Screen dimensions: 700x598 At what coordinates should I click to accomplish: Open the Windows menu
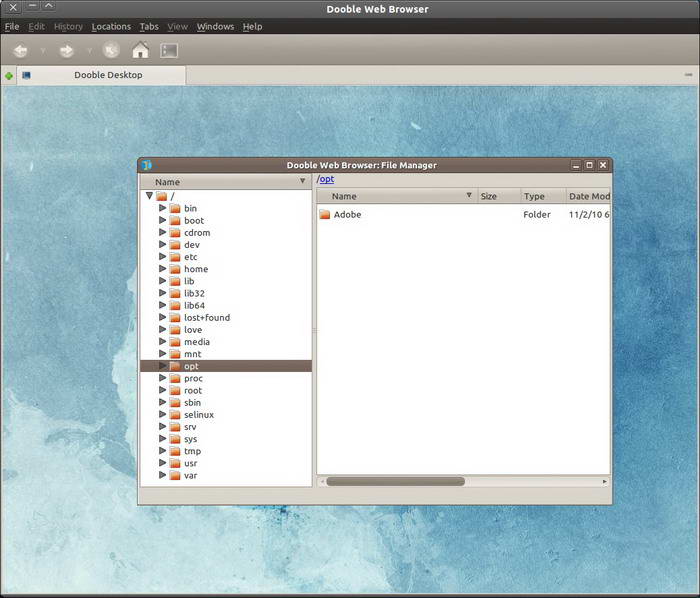215,27
